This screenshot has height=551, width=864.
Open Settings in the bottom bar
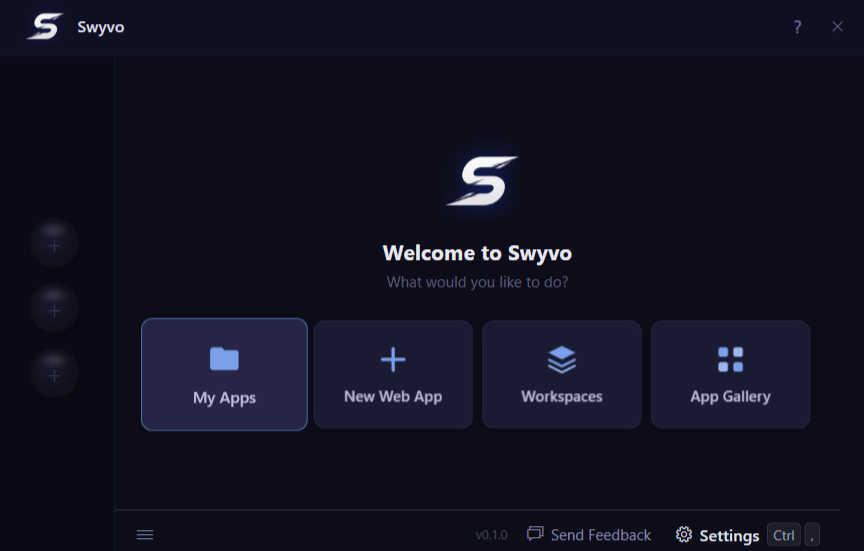[718, 535]
